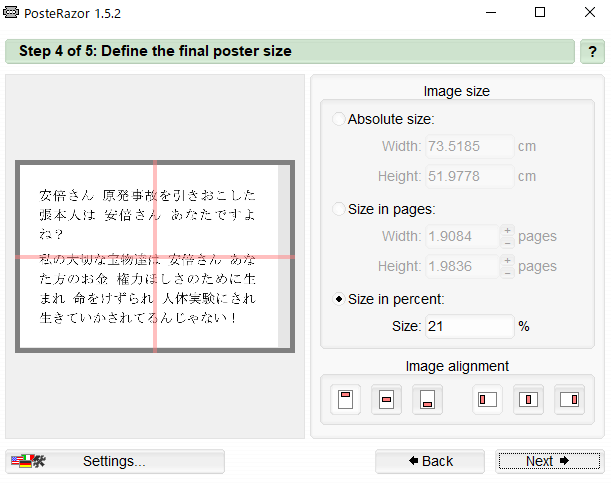611x483 pixels.
Task: Decrease pages Width with minus stepper
Action: 507,243
